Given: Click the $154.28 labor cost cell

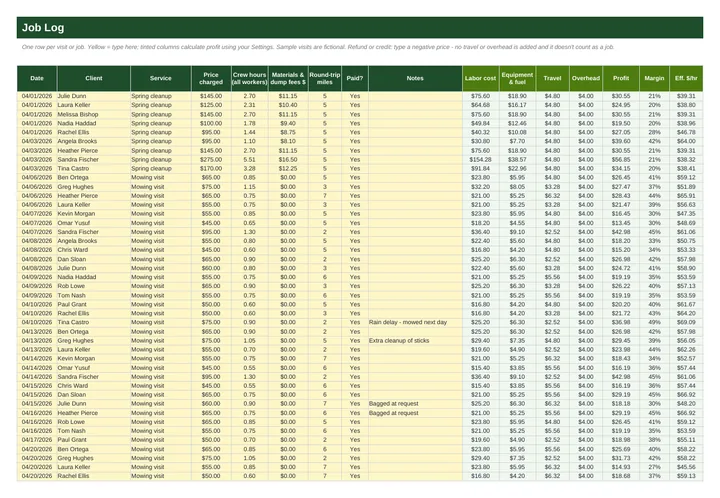Looking at the screenshot, I should click(480, 160).
